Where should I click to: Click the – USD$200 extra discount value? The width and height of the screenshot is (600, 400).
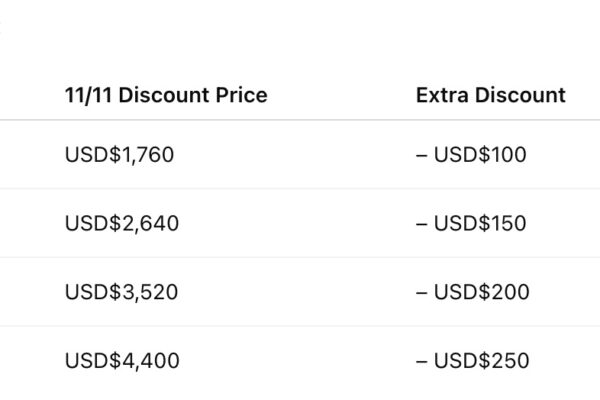[472, 292]
